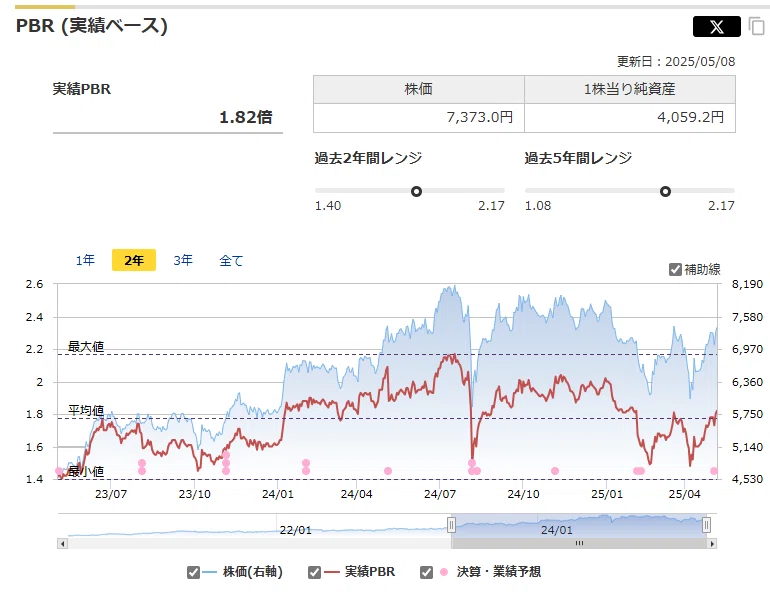Click the 過去5年間レンジ title
Image resolution: width=770 pixels, height=605 pixels.
[578, 158]
